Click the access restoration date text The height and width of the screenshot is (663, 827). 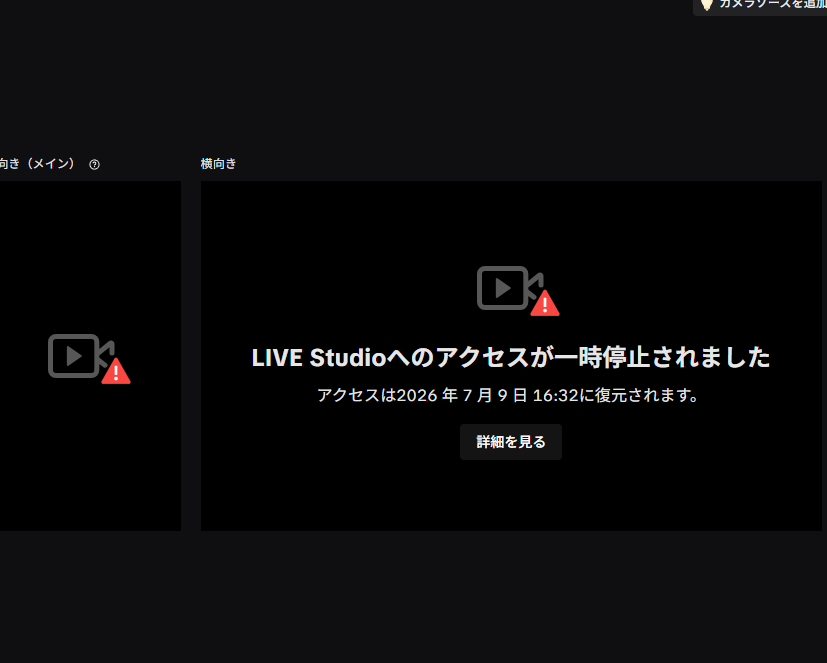[508, 395]
